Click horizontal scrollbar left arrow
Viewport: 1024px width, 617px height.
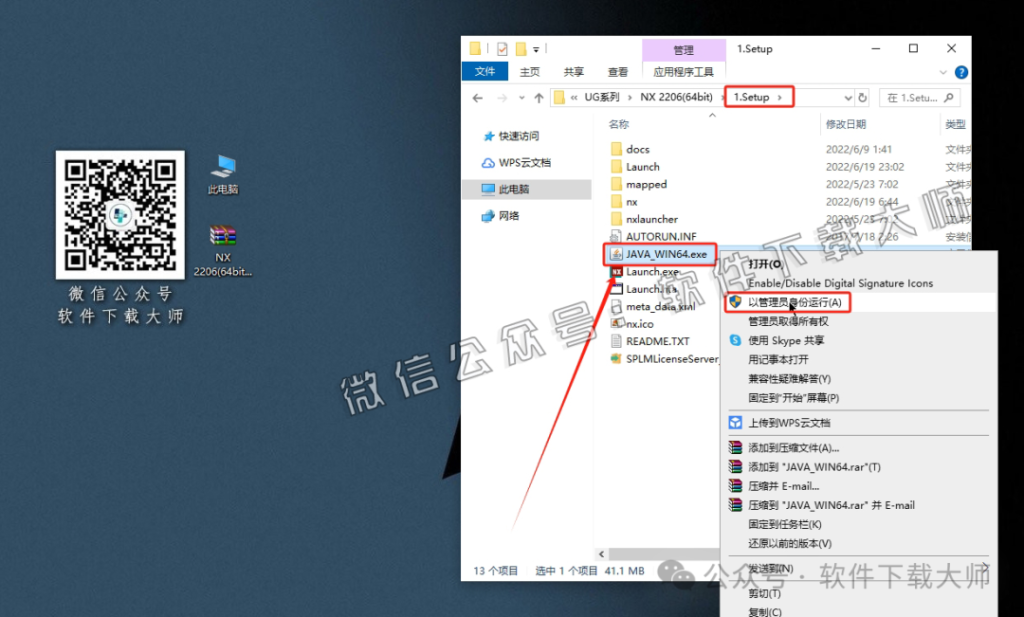pos(601,553)
